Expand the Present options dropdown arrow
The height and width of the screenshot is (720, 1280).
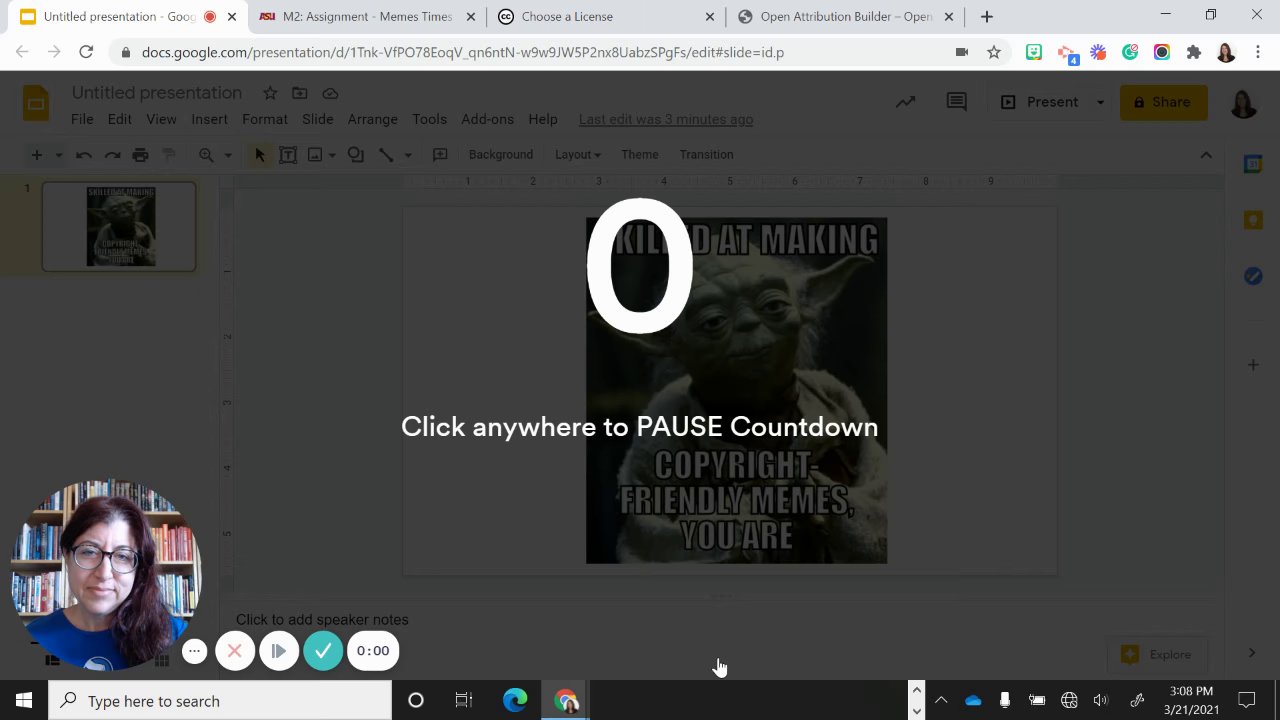pos(1100,102)
